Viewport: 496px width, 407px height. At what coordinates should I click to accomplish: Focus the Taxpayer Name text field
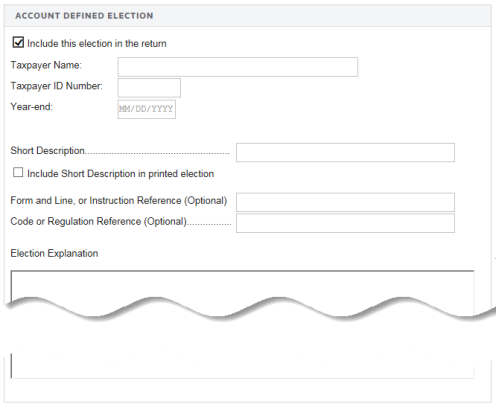[x=238, y=67]
